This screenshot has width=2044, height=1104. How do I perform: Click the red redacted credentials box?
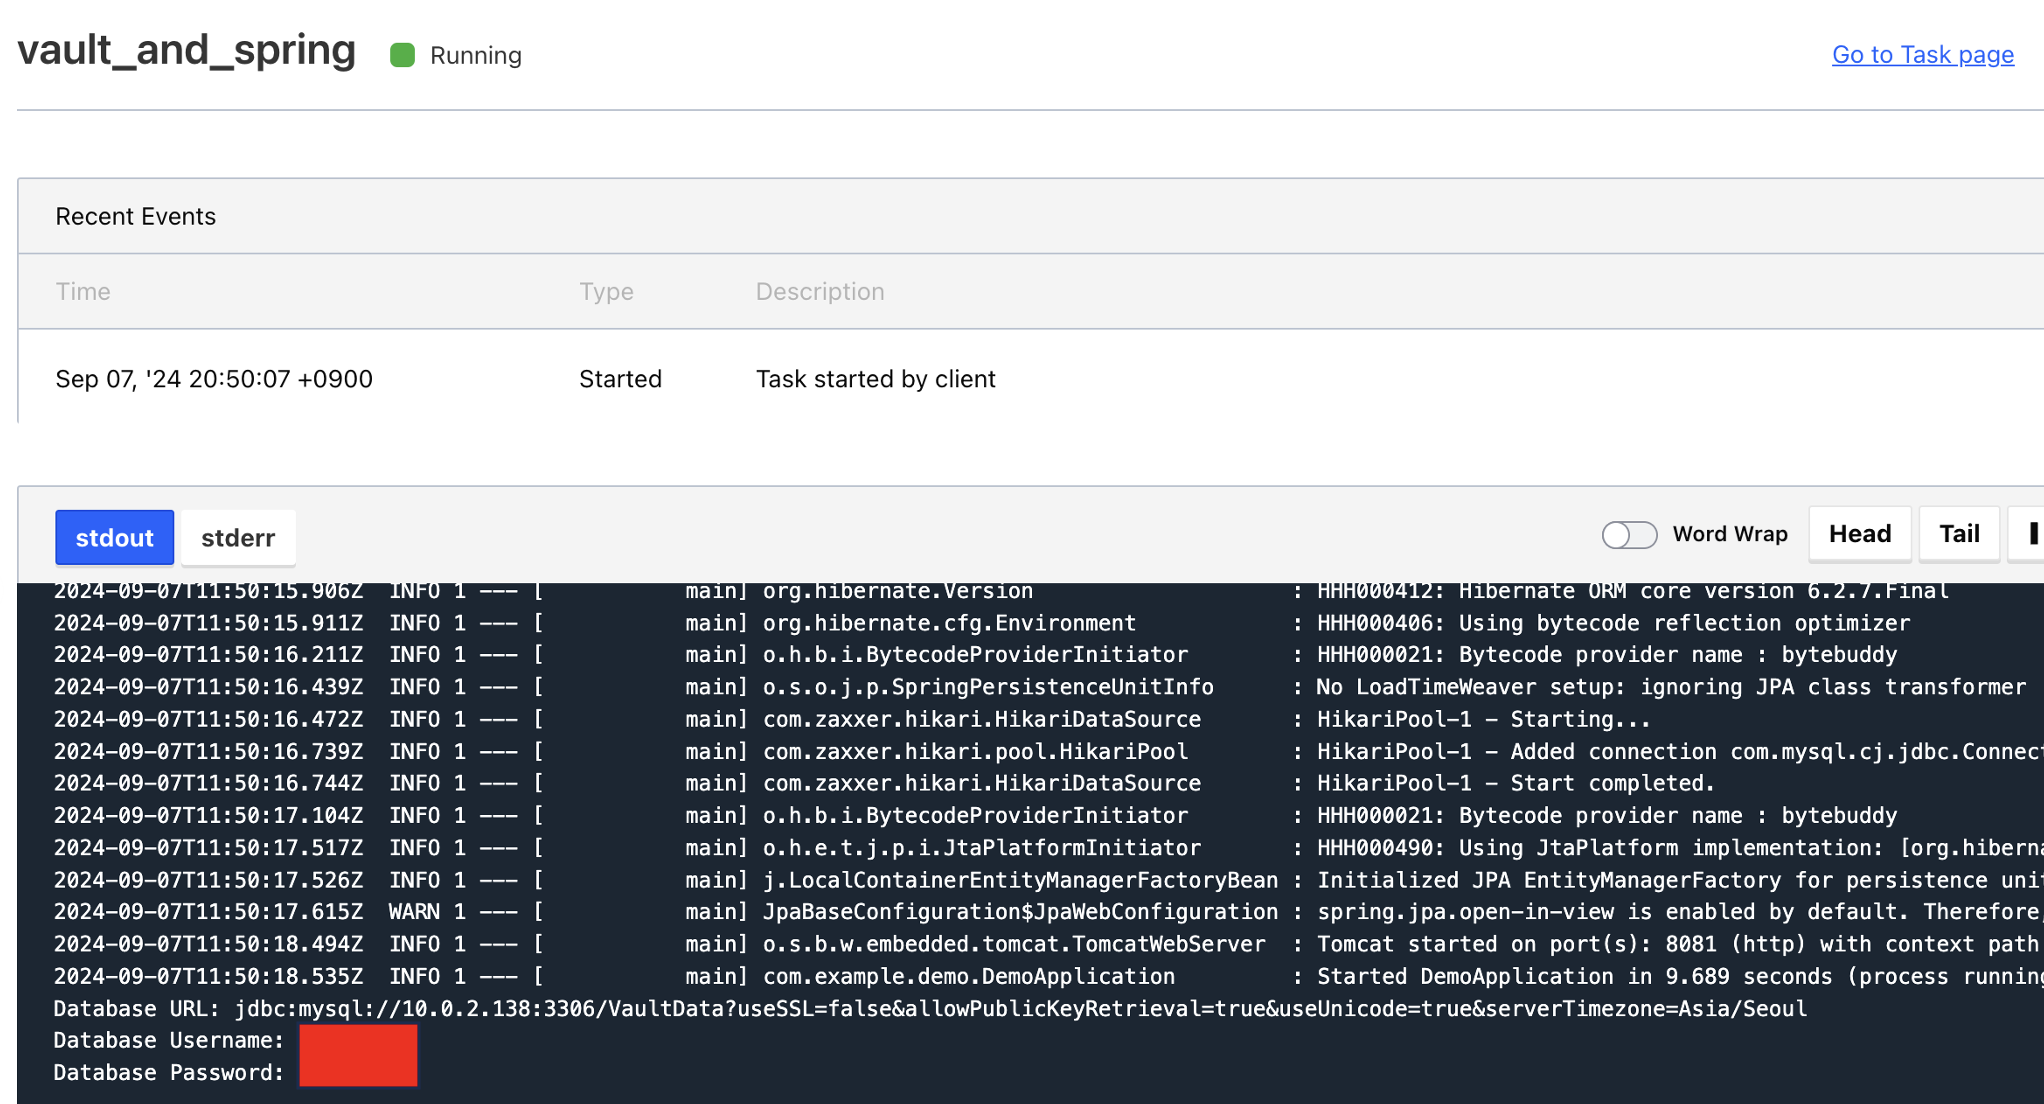point(358,1055)
